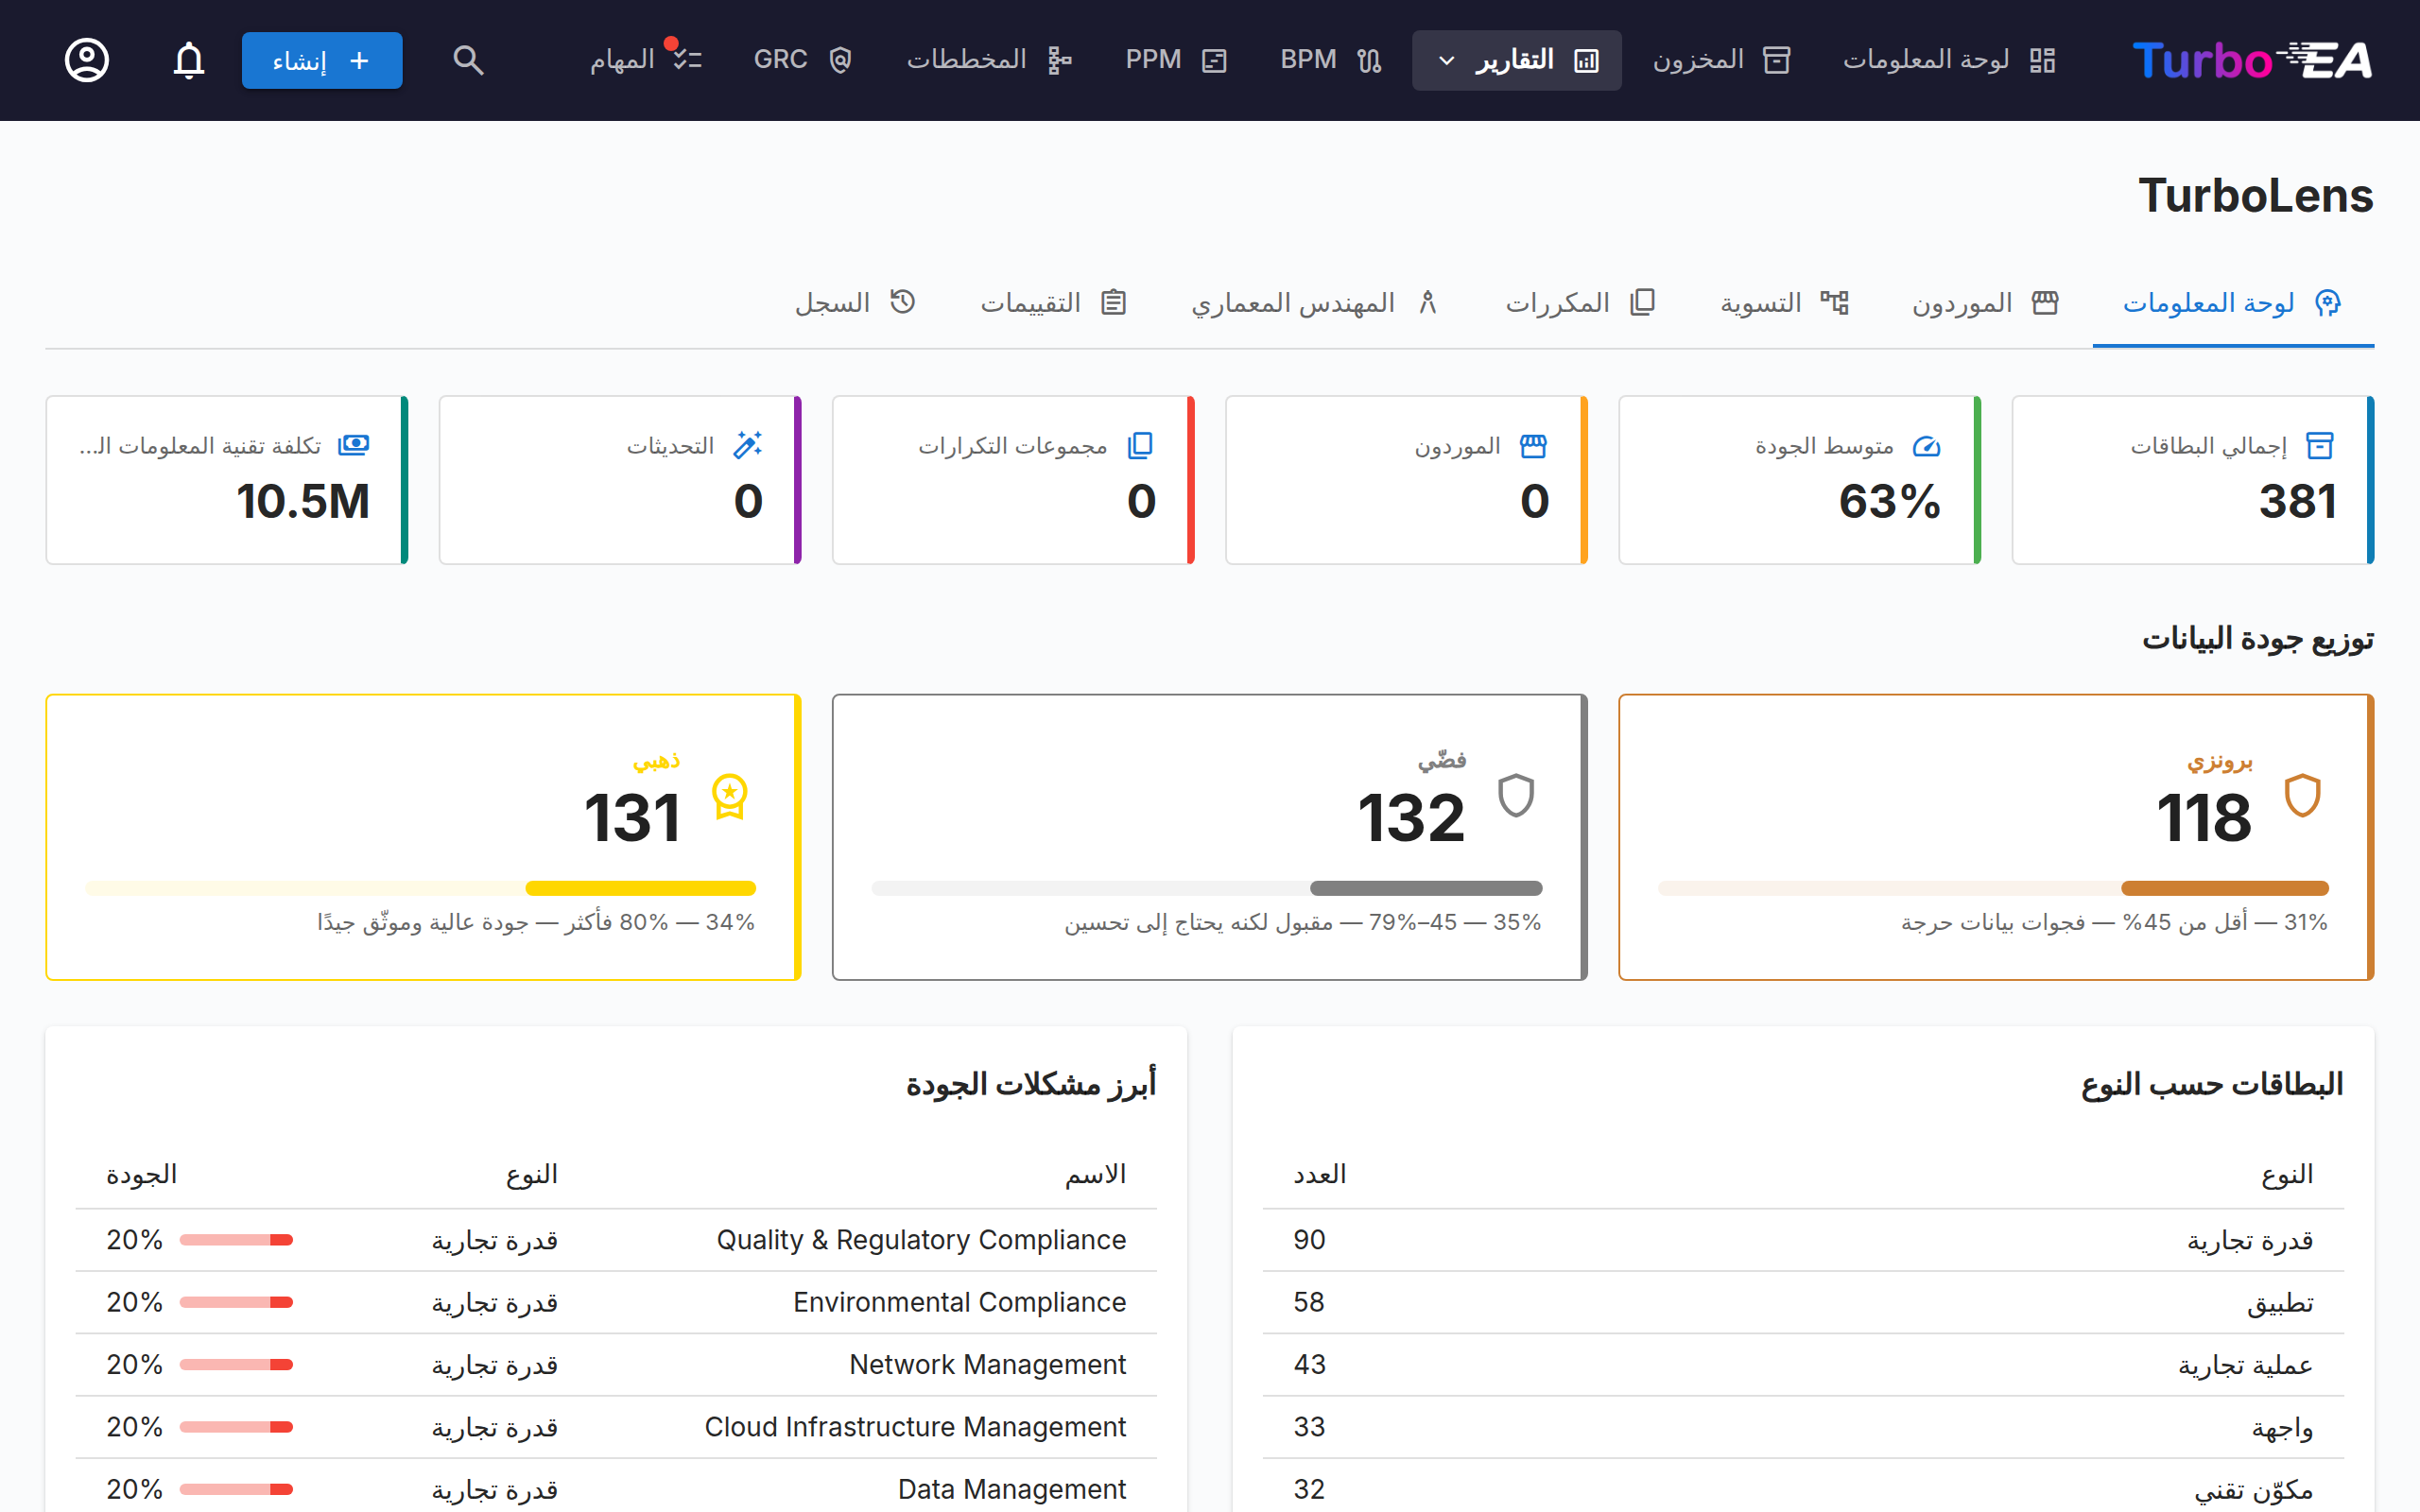Switch to the الموردون vendors tab

(1985, 303)
